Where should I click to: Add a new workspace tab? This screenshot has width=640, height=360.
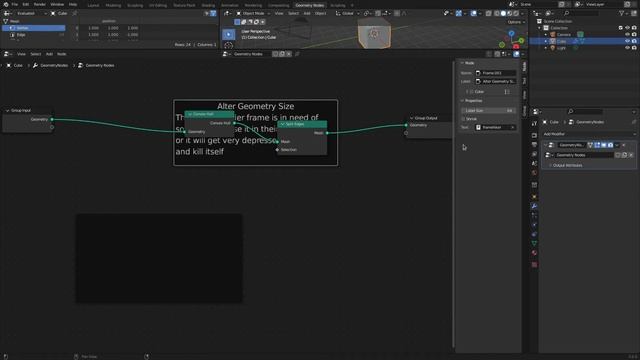[x=352, y=5]
